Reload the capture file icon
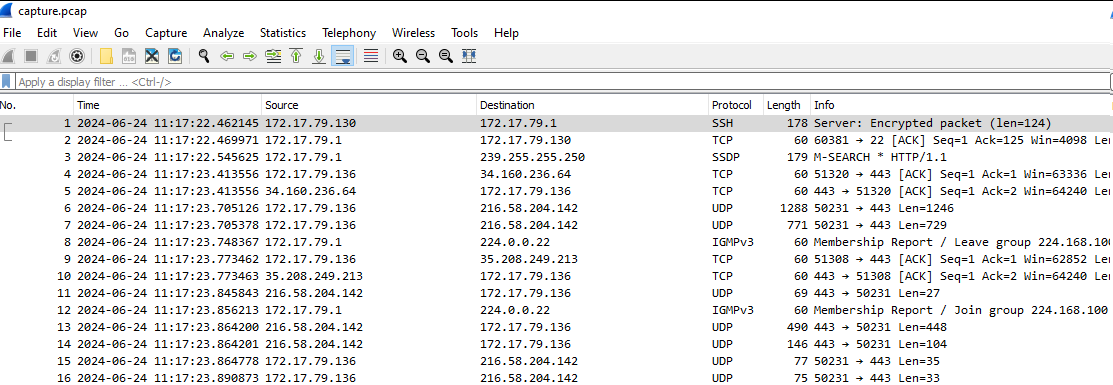1113x385 pixels. (x=175, y=56)
